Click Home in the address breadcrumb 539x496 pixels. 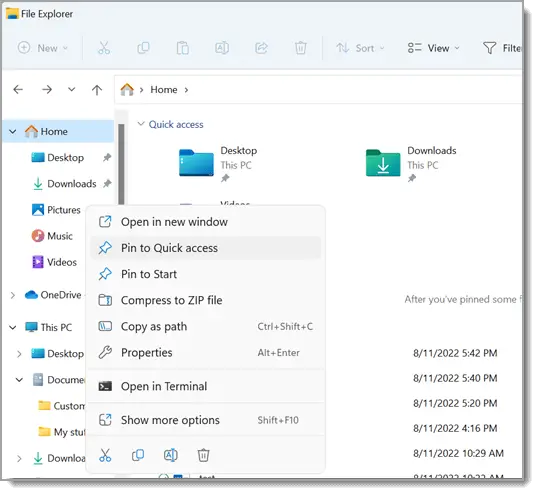[x=164, y=90]
